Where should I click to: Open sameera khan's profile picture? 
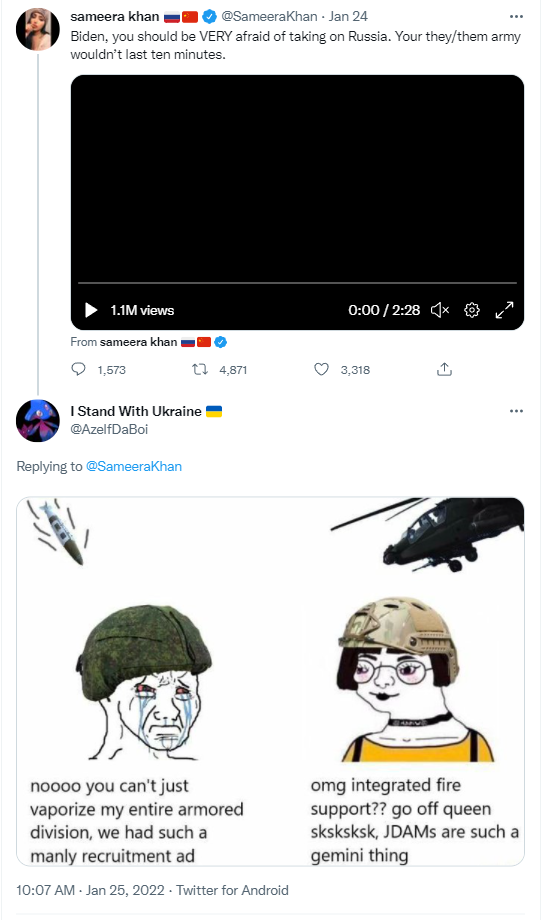(38, 29)
